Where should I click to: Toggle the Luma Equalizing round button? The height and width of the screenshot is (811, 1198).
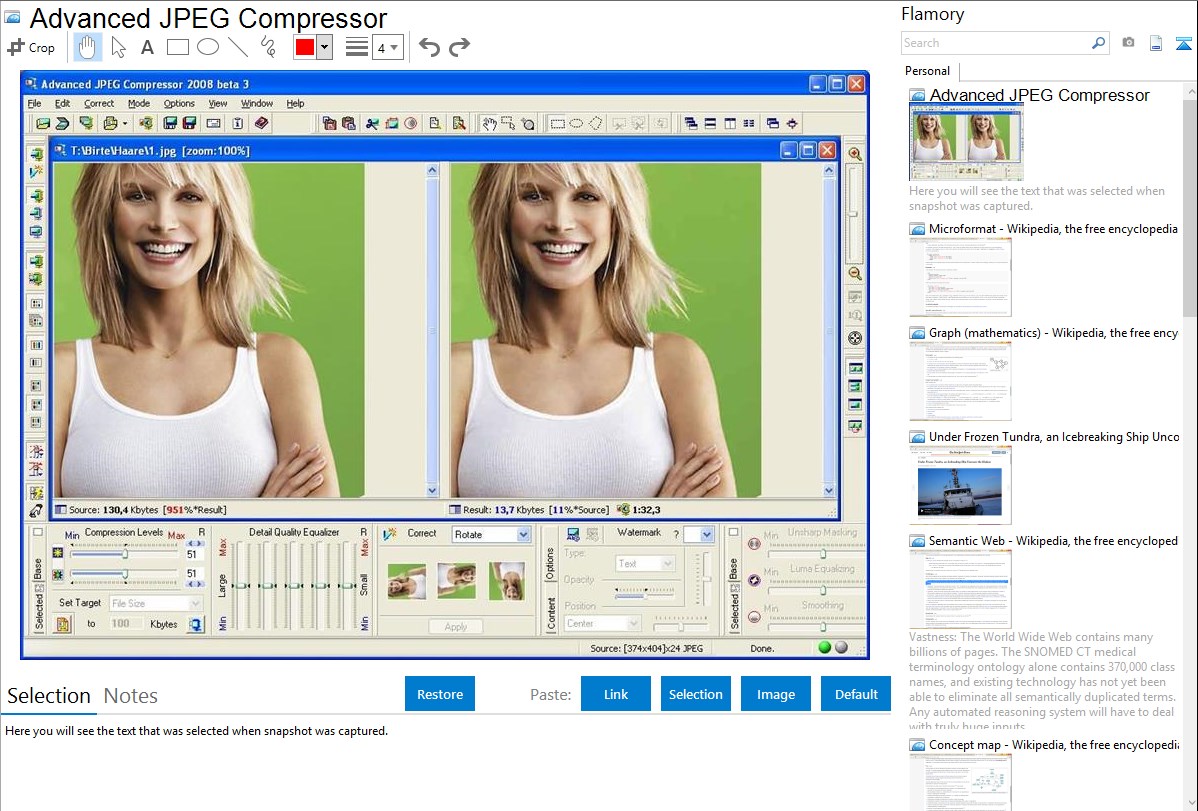(x=754, y=580)
